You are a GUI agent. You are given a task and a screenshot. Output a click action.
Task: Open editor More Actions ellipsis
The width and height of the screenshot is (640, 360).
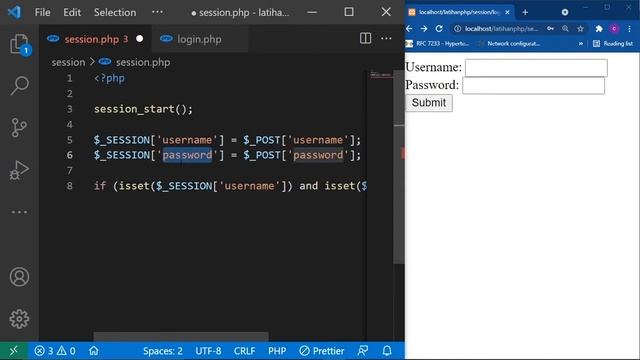tap(386, 38)
